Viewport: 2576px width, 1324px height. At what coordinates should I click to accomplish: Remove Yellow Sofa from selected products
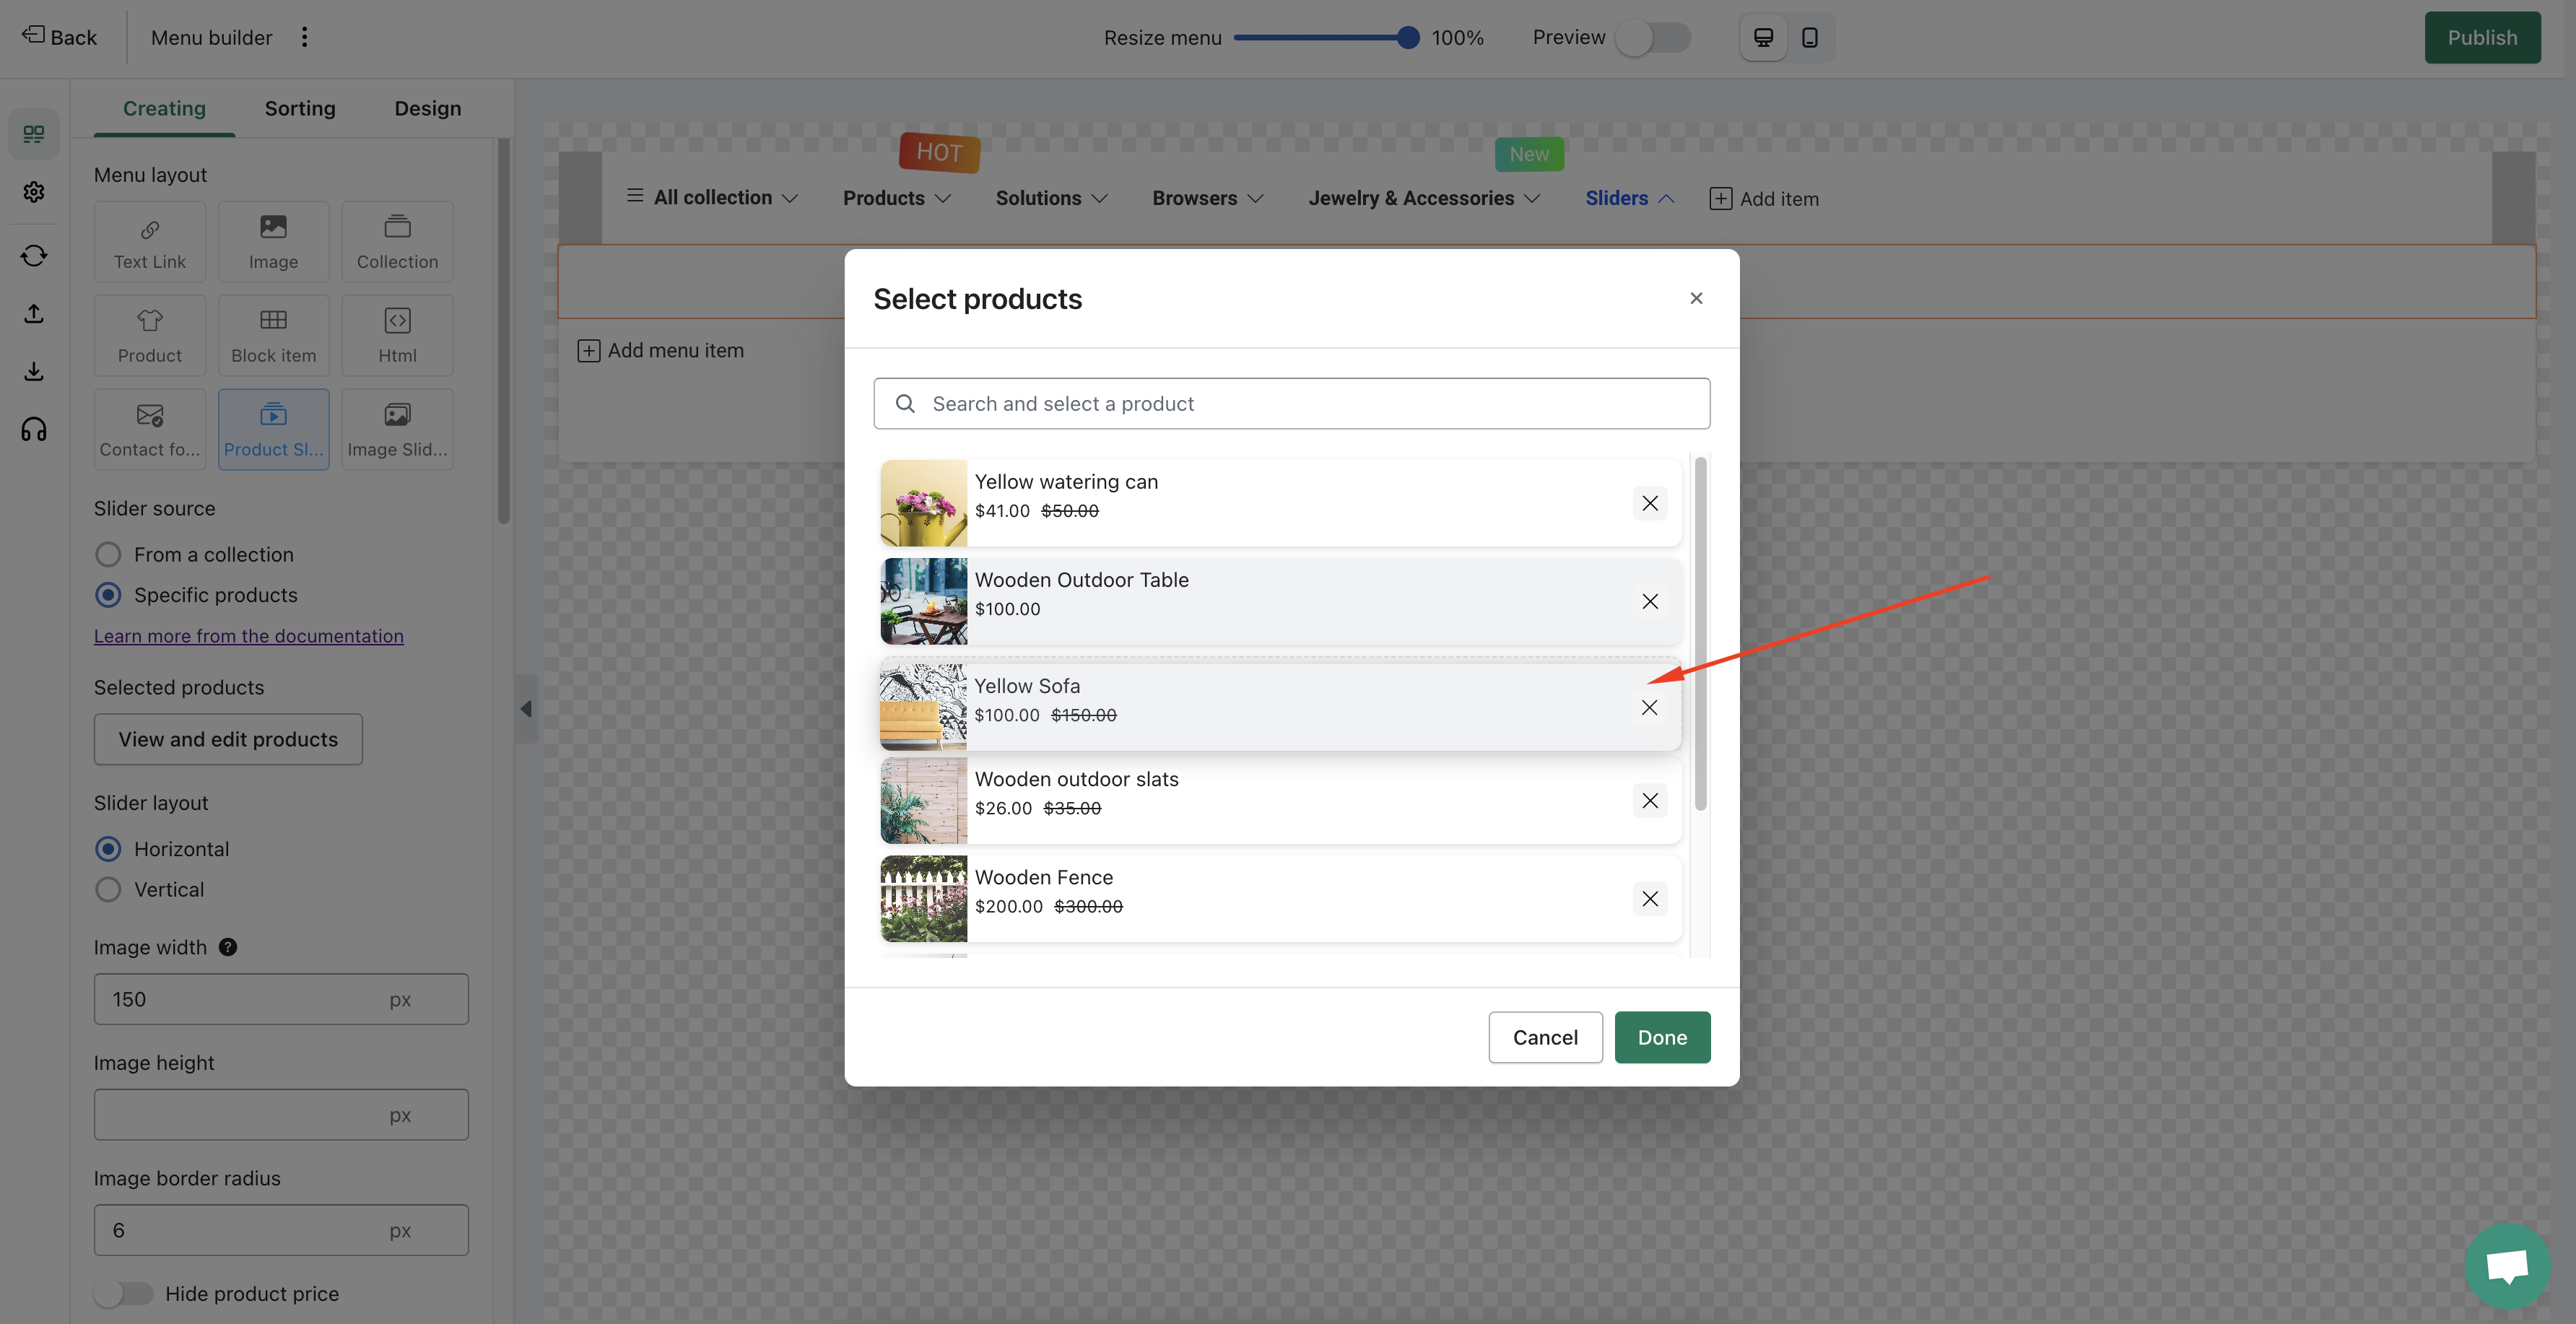click(1649, 708)
